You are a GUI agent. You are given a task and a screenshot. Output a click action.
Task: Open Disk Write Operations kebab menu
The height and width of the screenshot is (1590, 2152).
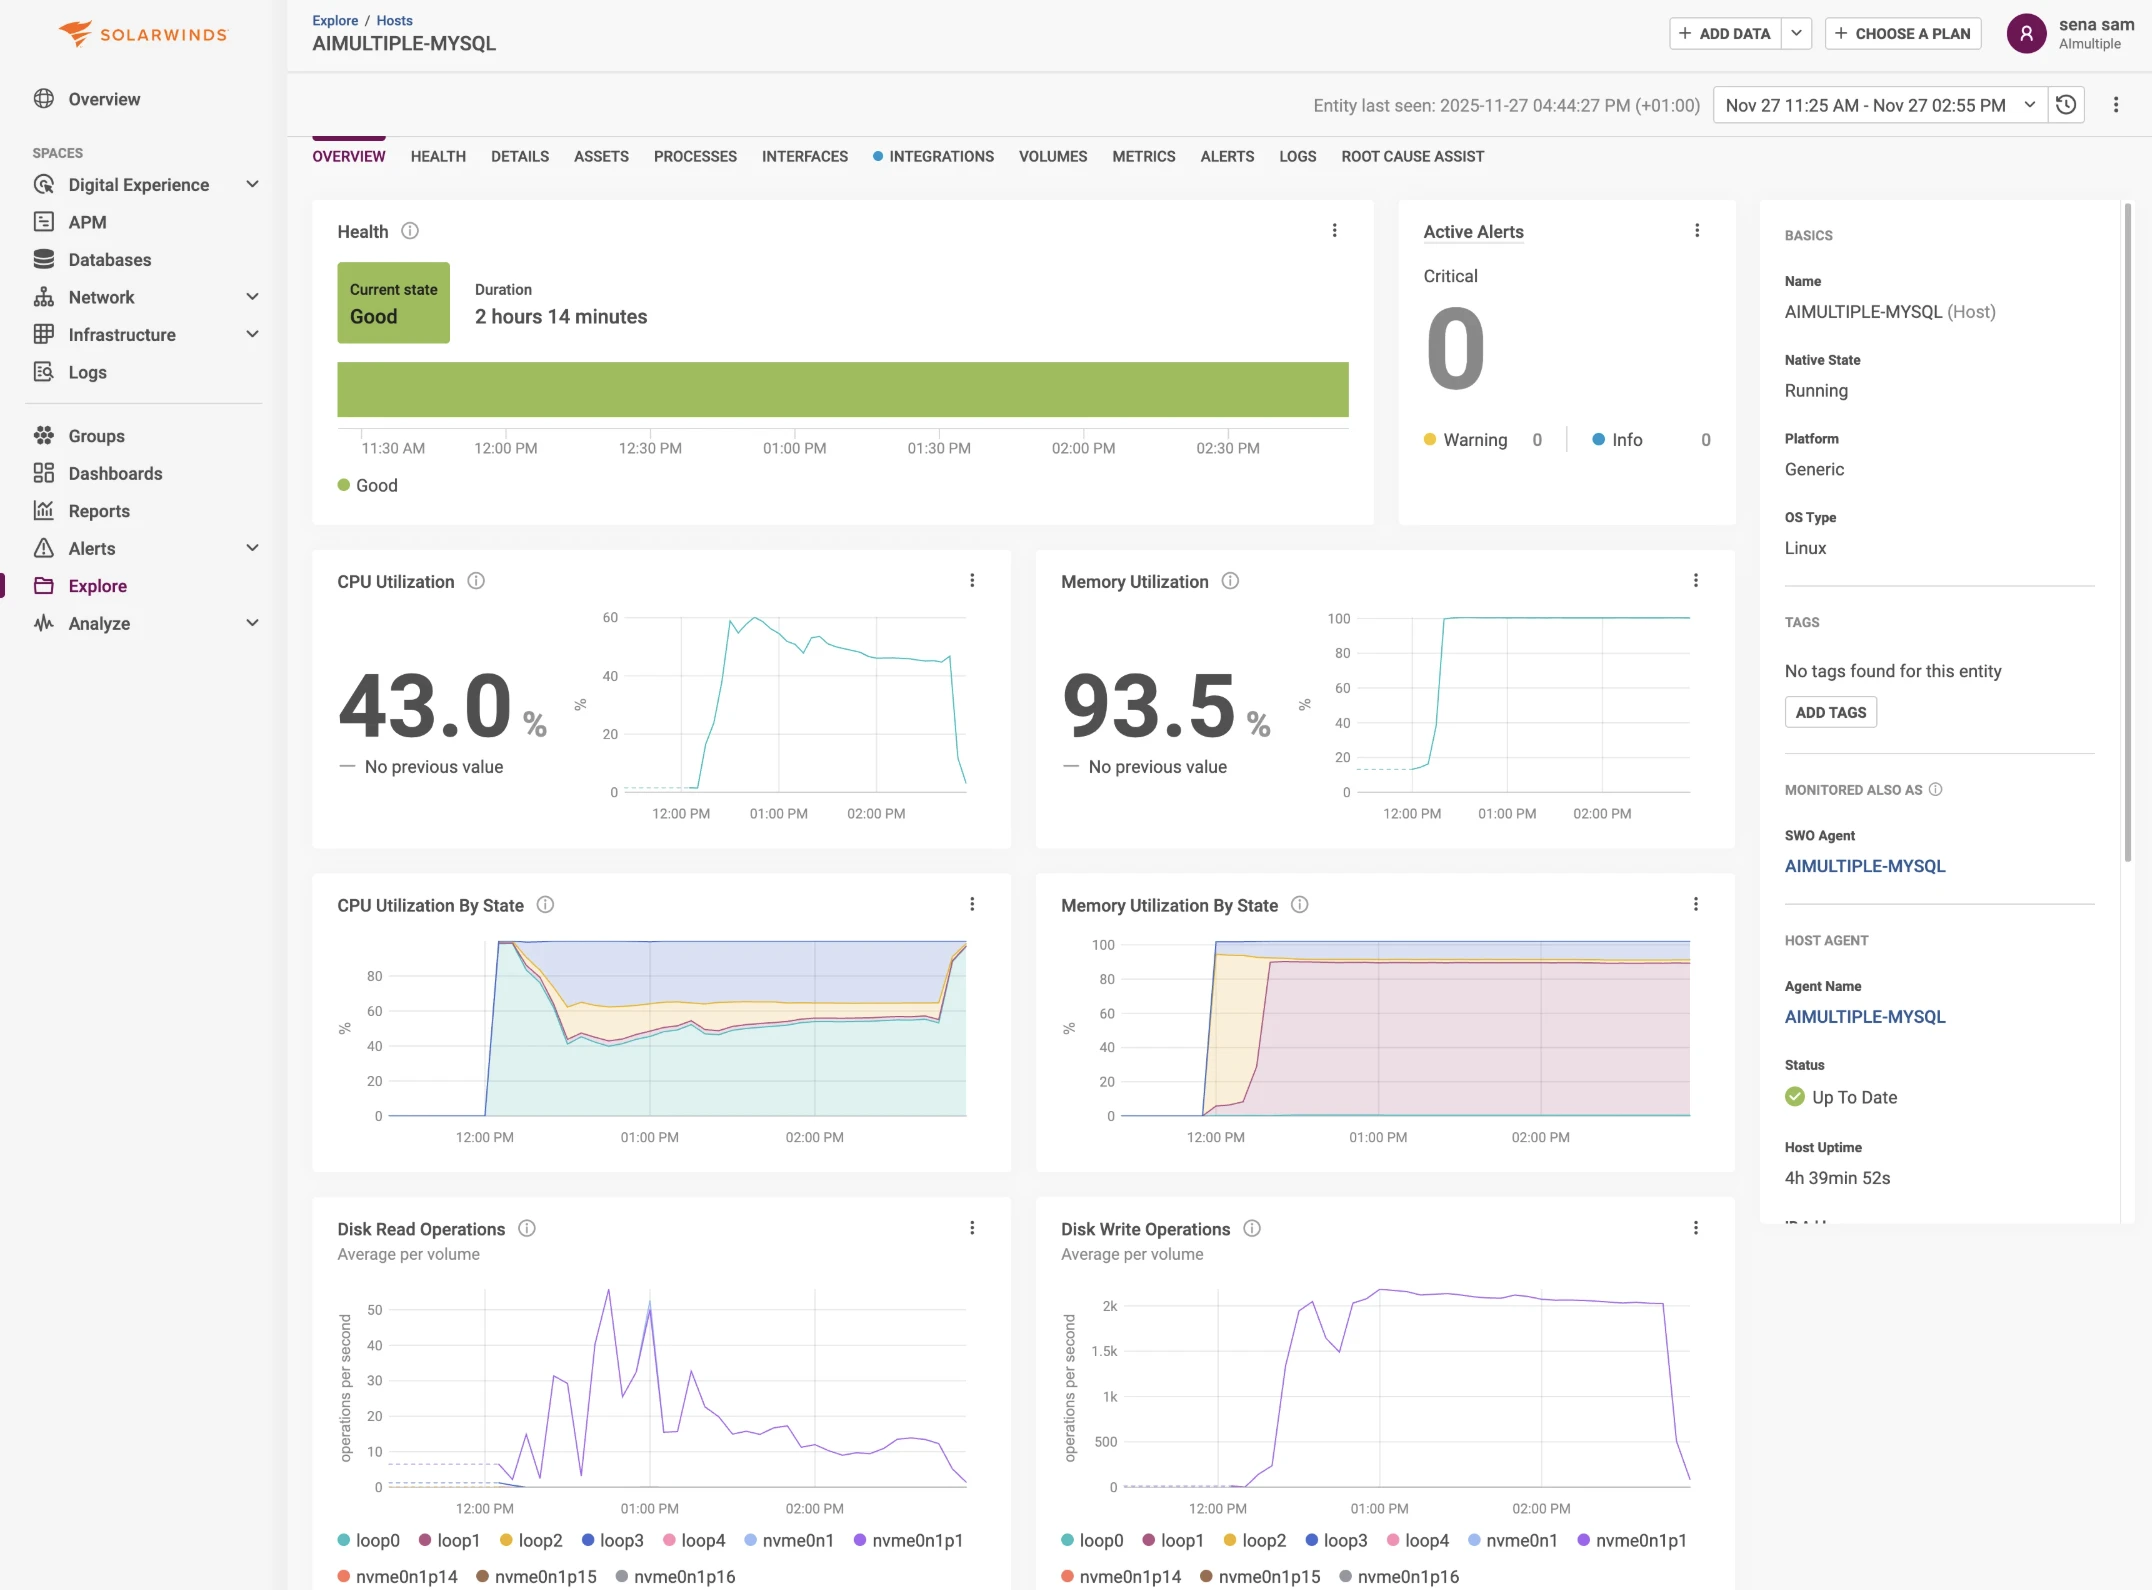tap(1696, 1228)
